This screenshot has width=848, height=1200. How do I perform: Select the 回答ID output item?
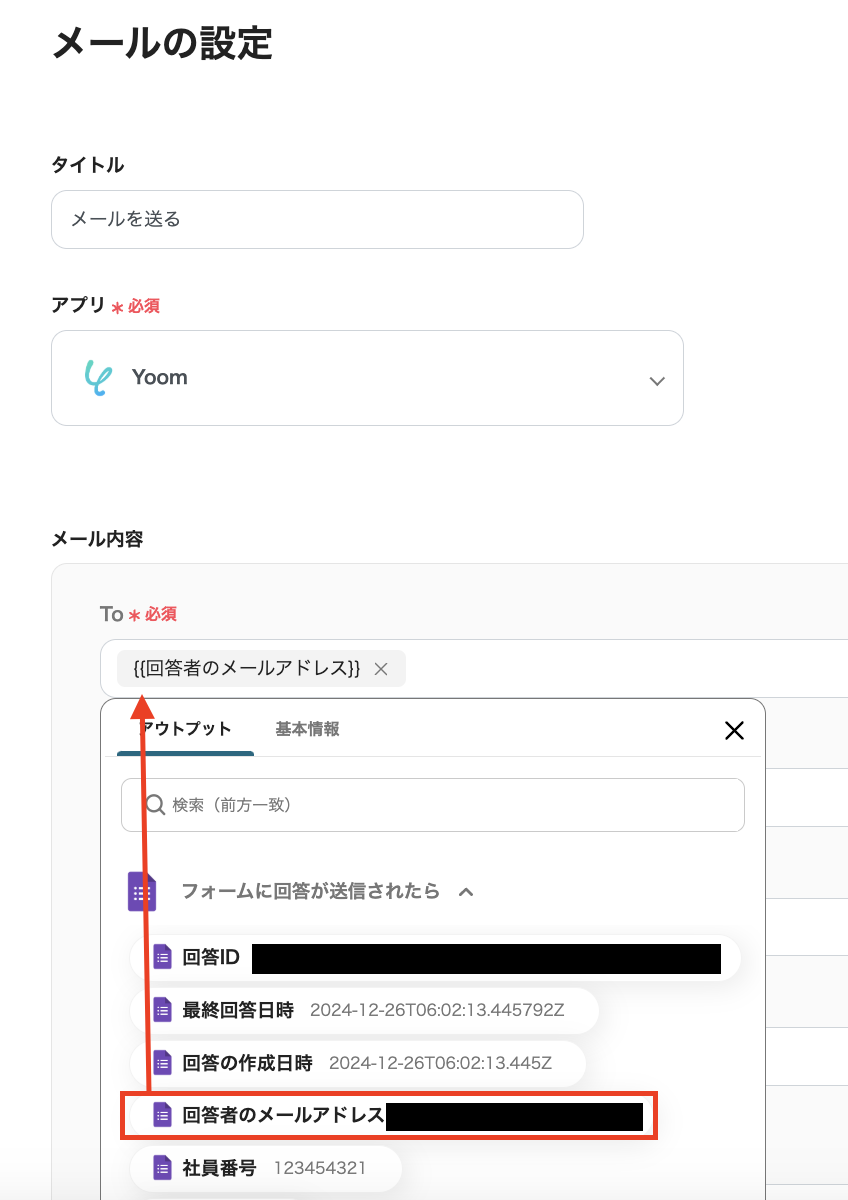435,958
